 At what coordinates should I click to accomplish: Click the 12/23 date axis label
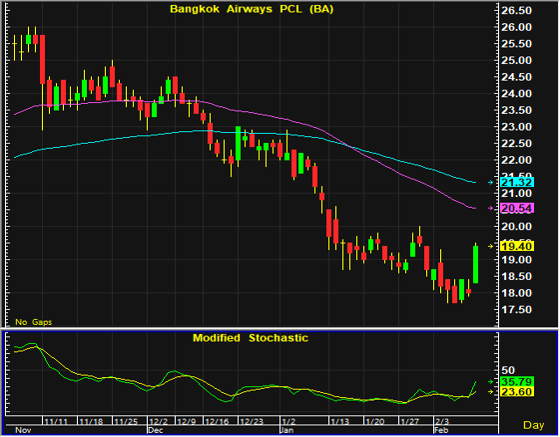pos(252,422)
